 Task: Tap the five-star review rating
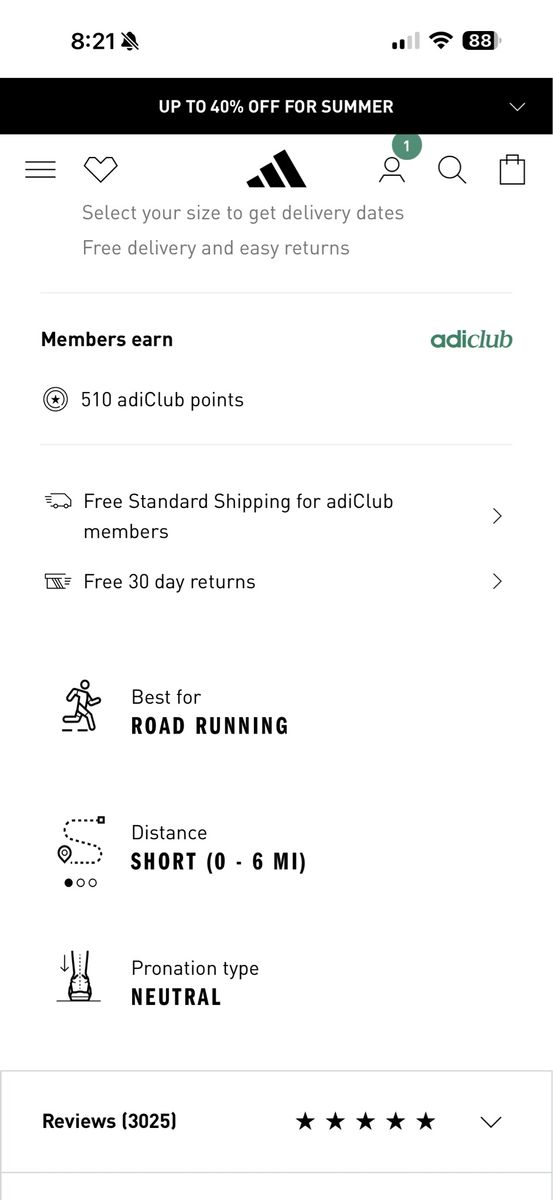click(366, 1122)
